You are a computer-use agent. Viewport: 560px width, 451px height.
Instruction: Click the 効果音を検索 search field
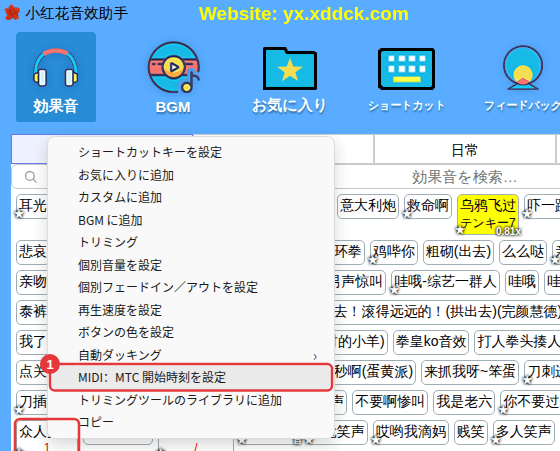pyautogui.click(x=464, y=177)
